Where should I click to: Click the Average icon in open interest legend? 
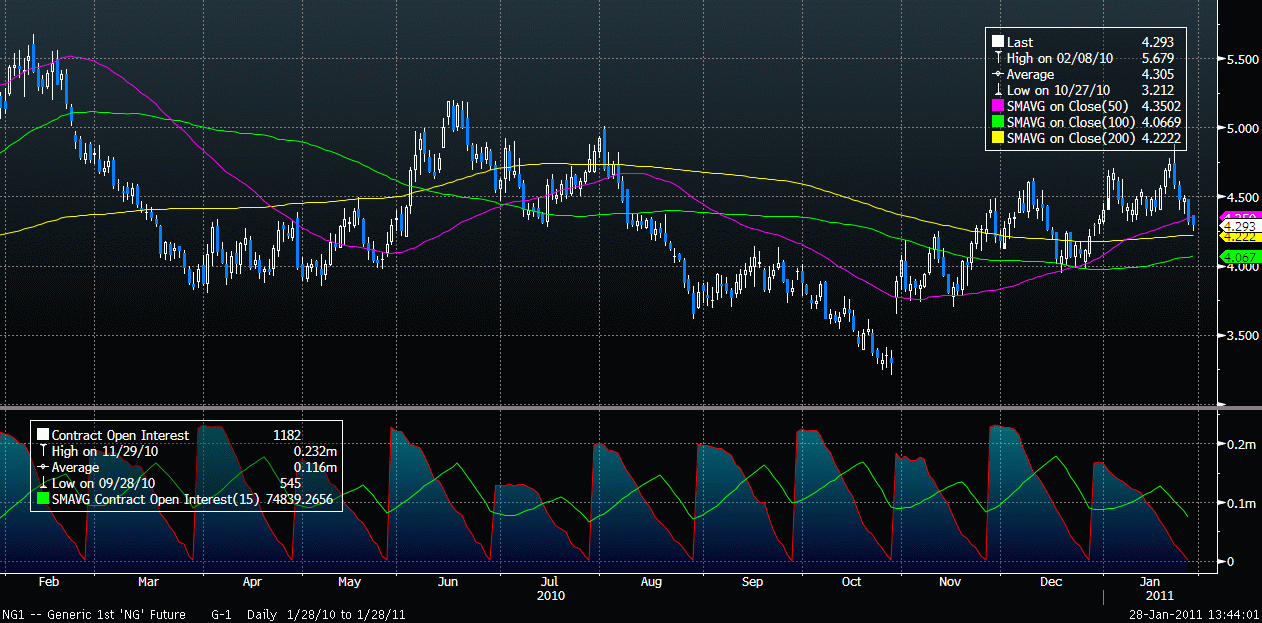pos(42,467)
